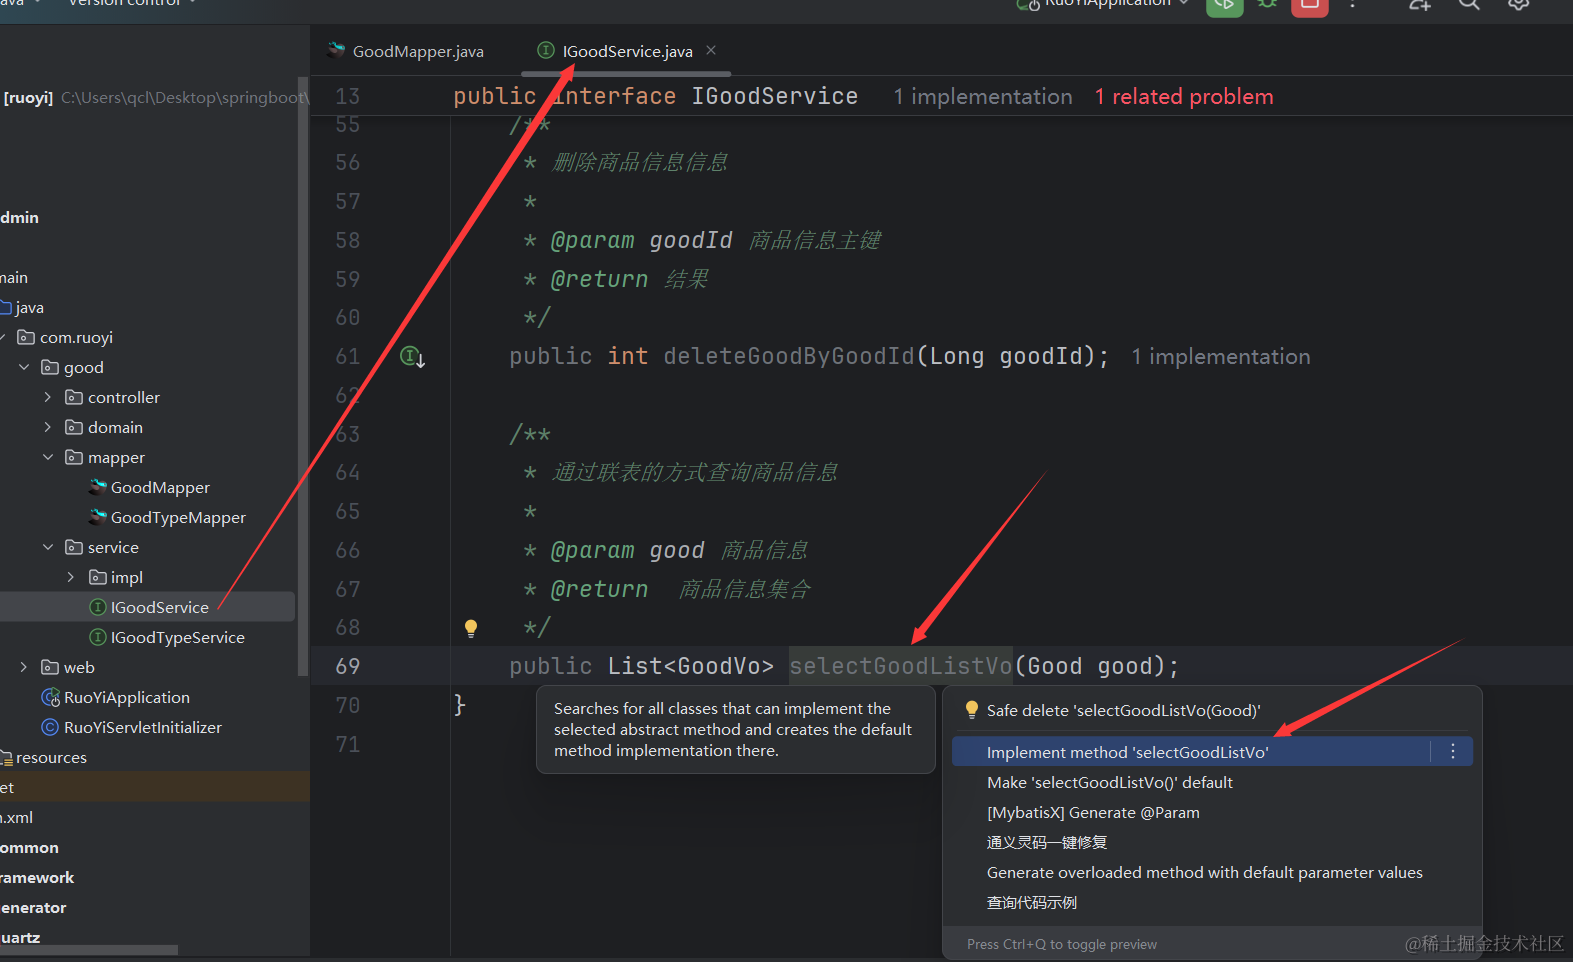Viewport: 1573px width, 962px height.
Task: Expand the controller package chevron
Action: (48, 397)
